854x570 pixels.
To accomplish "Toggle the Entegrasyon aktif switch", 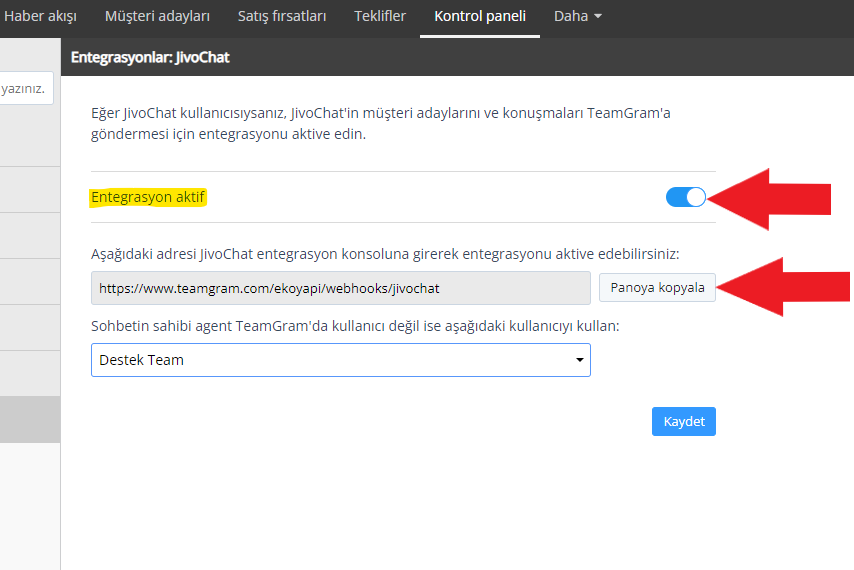I will 686,197.
